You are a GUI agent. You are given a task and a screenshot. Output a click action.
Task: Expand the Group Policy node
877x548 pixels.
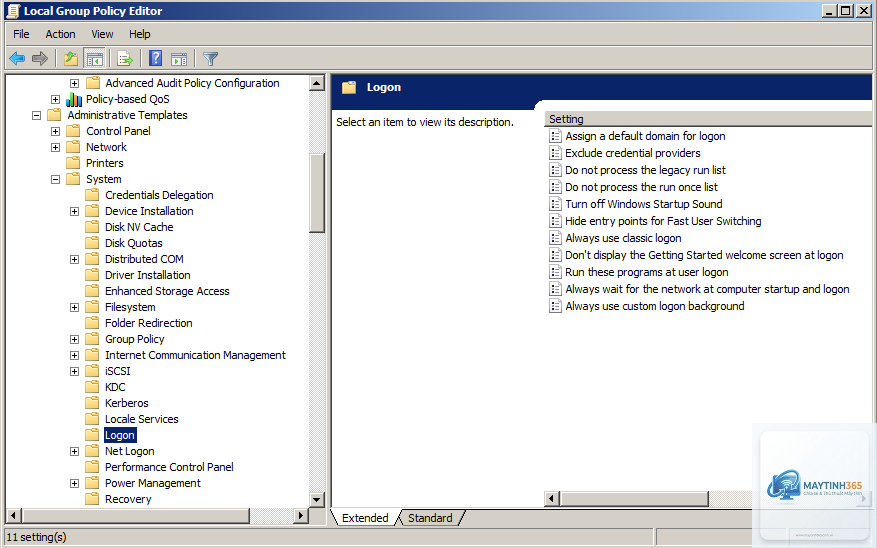click(74, 339)
